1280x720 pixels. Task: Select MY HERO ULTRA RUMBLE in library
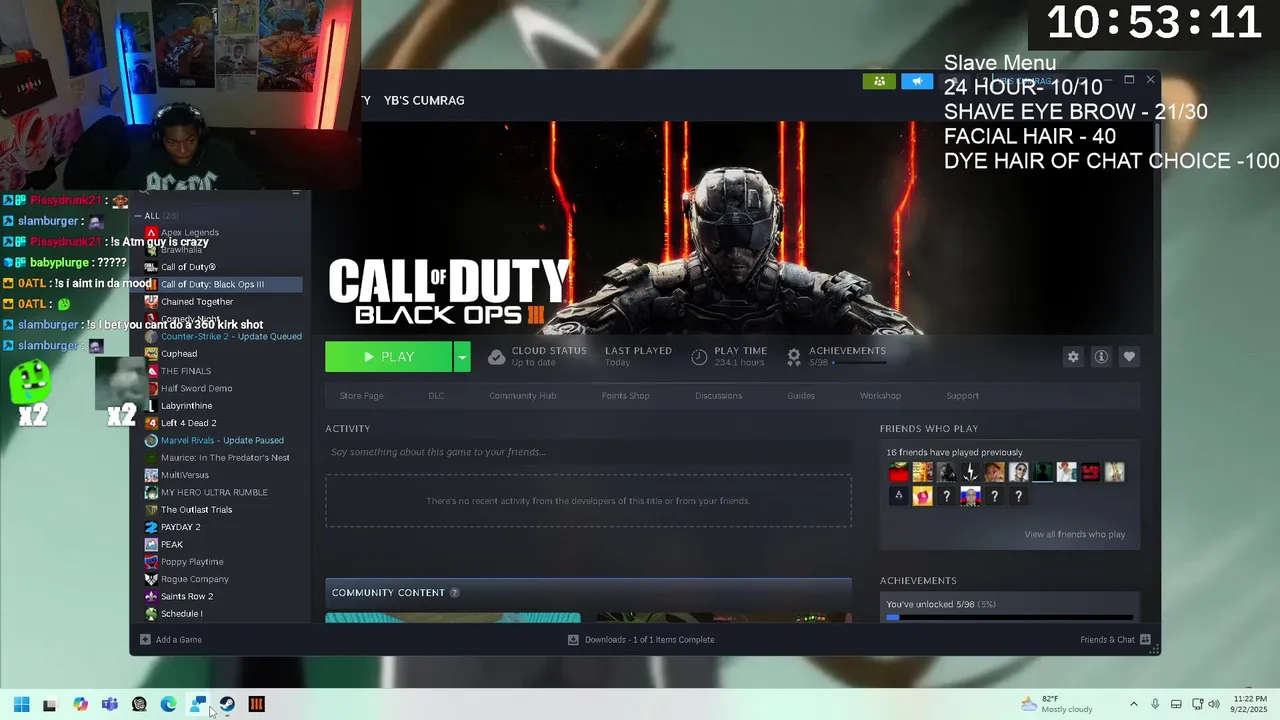[218, 492]
